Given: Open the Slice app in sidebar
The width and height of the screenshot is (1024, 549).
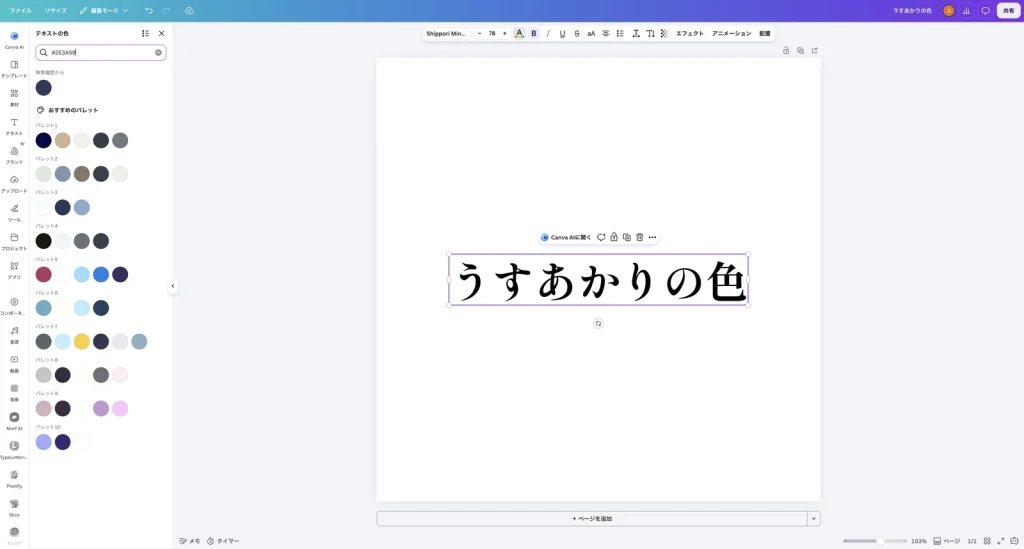Looking at the screenshot, I should click(14, 507).
